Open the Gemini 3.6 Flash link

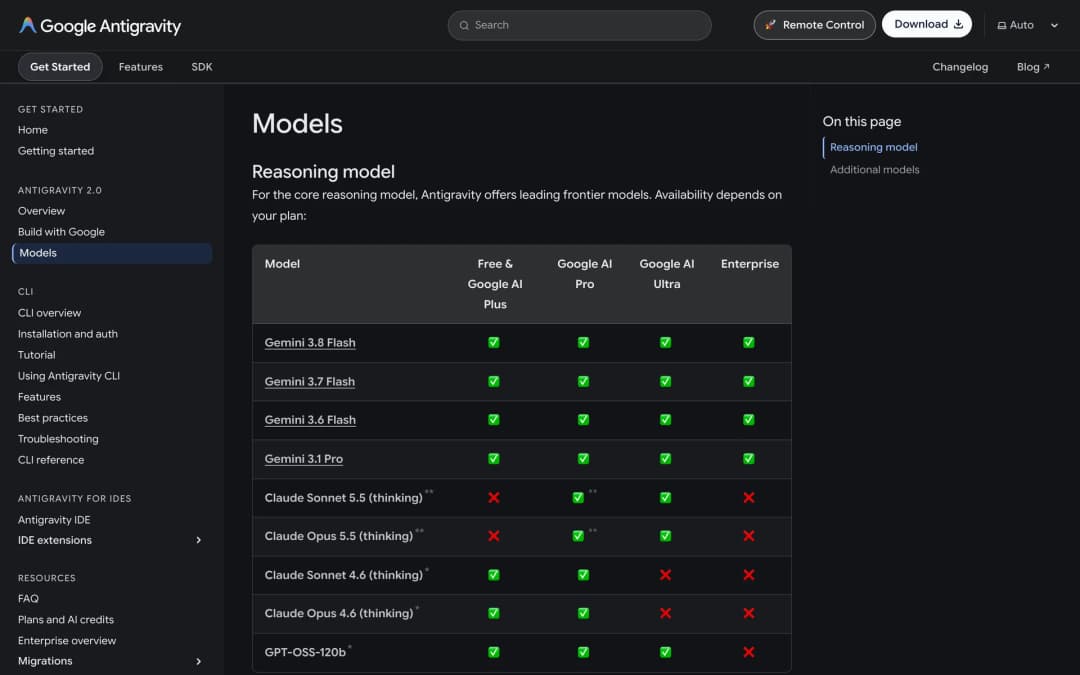click(310, 420)
